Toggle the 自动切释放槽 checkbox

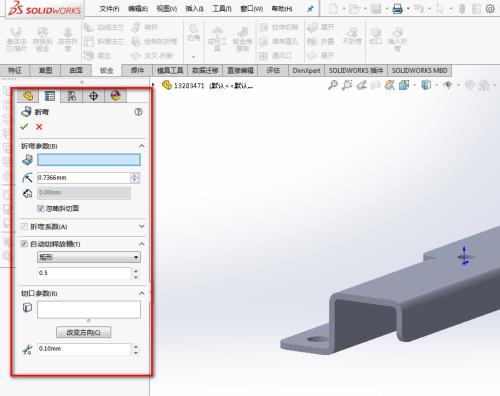click(24, 244)
